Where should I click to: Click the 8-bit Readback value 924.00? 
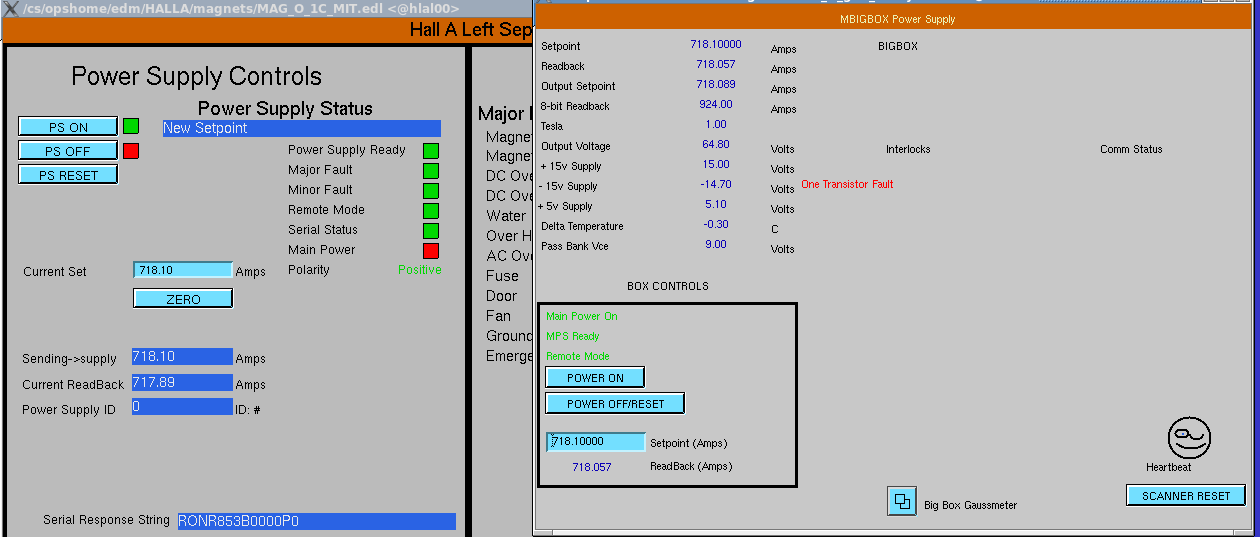pos(716,104)
